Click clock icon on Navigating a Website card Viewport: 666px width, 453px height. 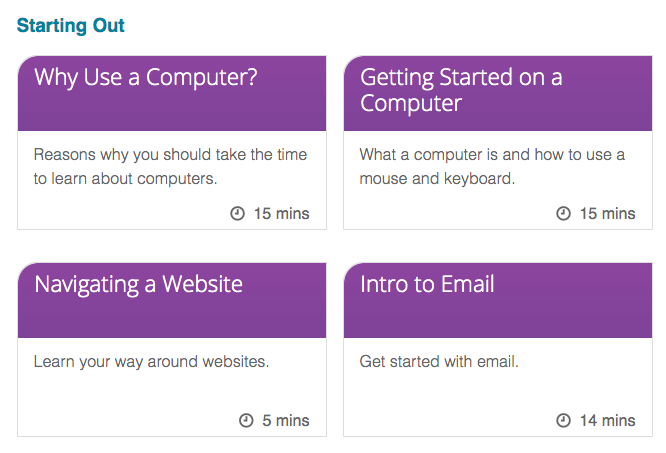click(x=246, y=420)
